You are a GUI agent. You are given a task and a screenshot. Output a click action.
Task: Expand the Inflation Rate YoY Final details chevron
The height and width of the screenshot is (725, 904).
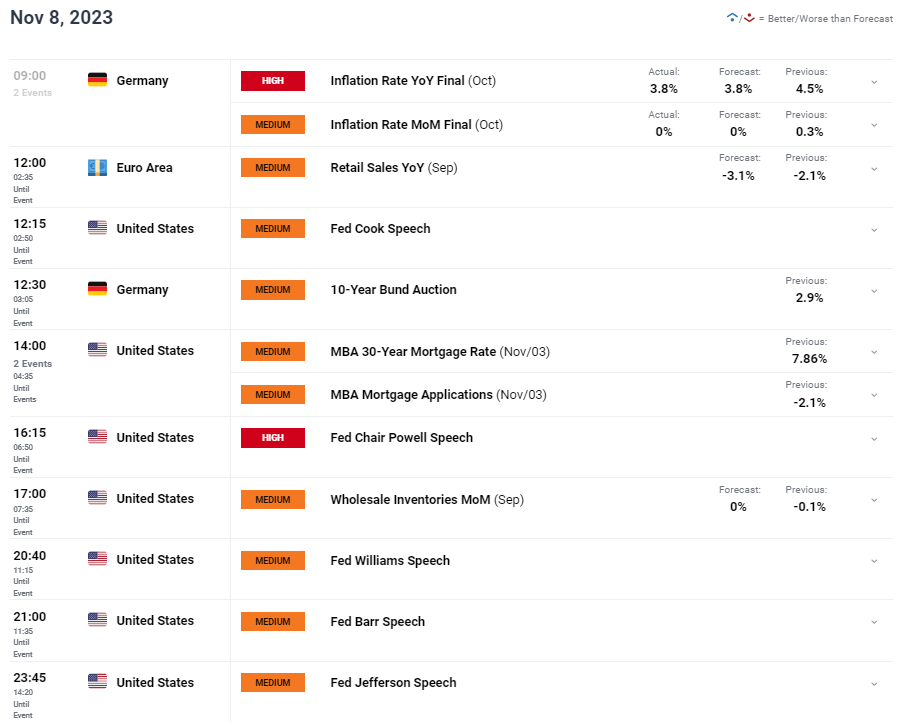pyautogui.click(x=874, y=81)
